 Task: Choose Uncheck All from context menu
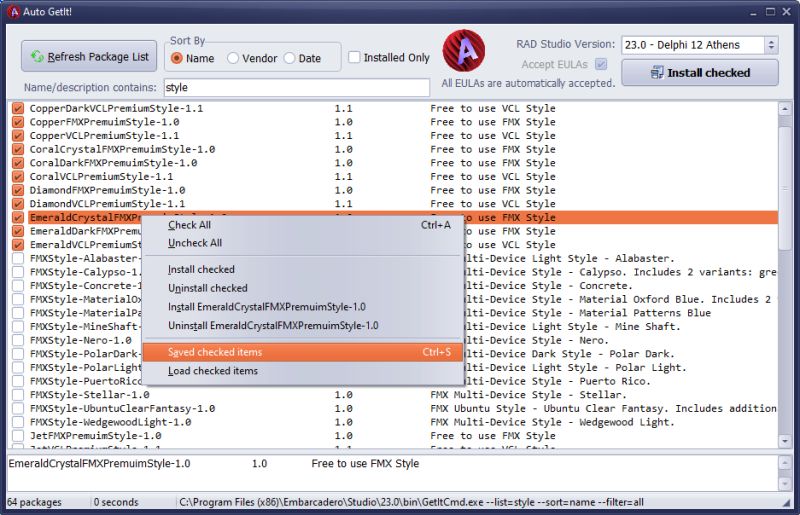click(303, 243)
